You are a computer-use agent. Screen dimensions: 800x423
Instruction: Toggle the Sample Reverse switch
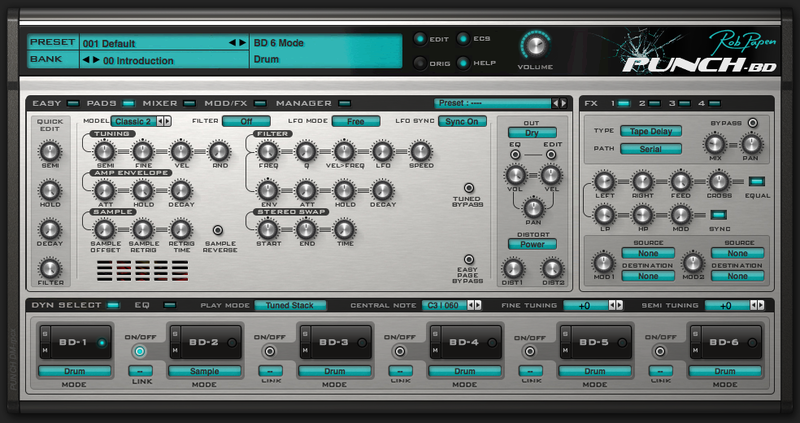coord(218,230)
